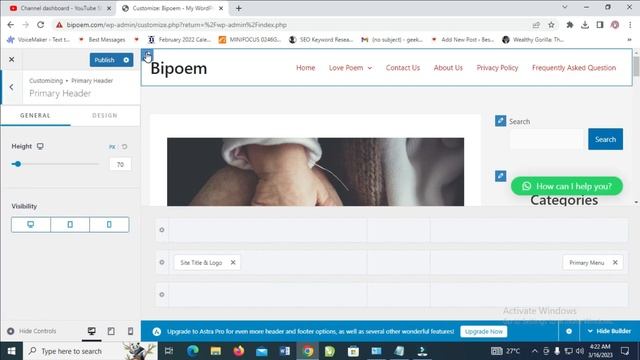The height and width of the screenshot is (360, 640).
Task: Open the Contact Us menu link
Action: 403,68
